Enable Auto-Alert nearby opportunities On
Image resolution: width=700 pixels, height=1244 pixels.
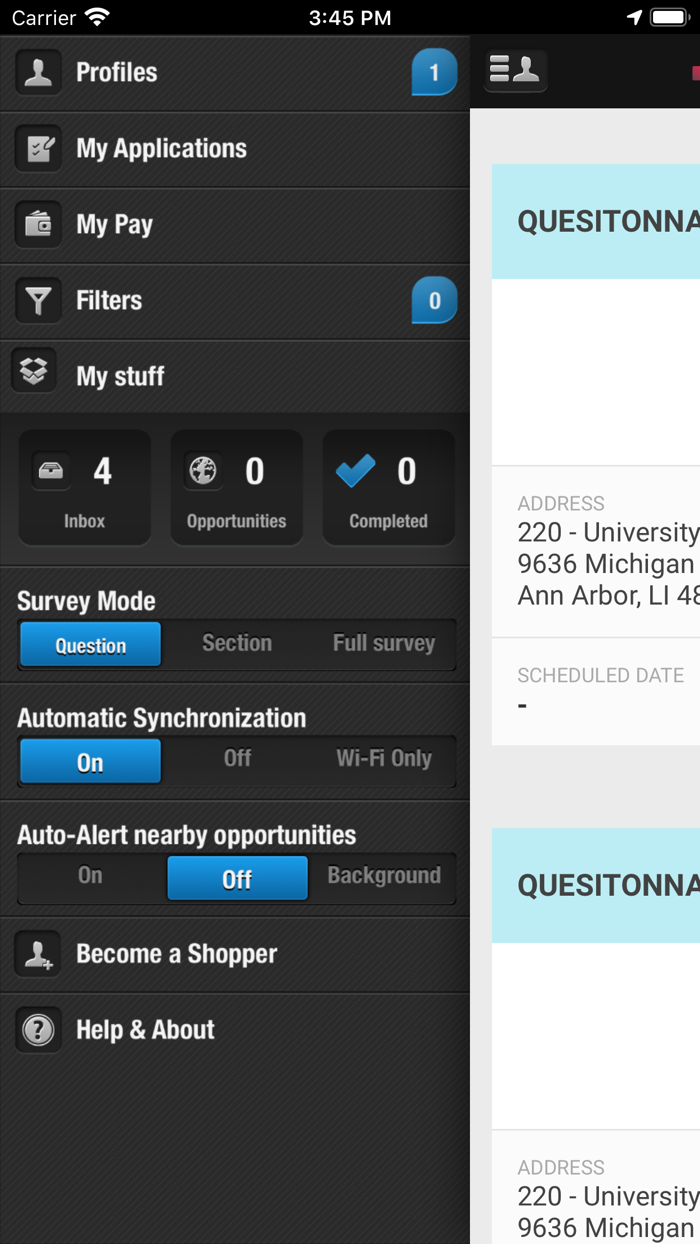pyautogui.click(x=90, y=876)
